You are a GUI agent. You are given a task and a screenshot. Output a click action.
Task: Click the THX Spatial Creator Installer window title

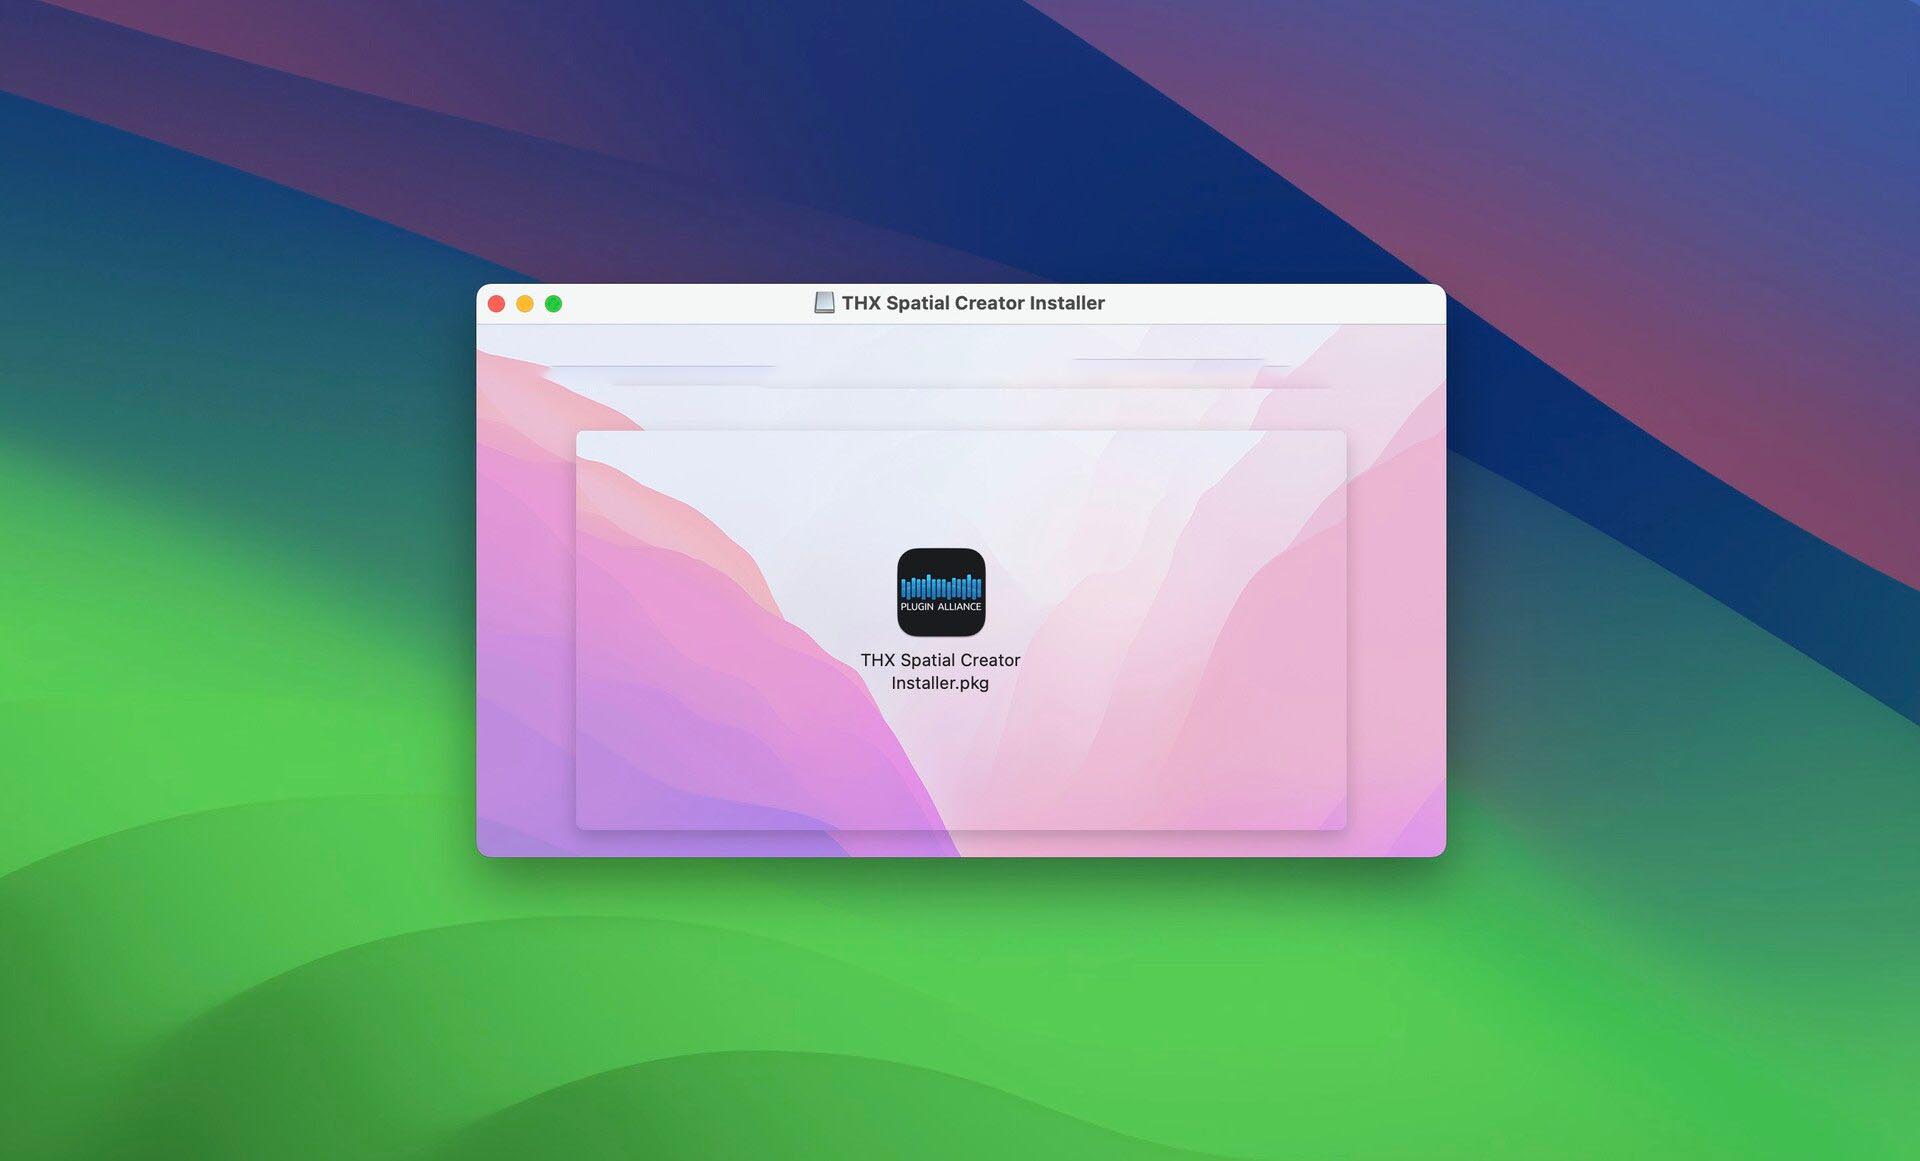(973, 303)
